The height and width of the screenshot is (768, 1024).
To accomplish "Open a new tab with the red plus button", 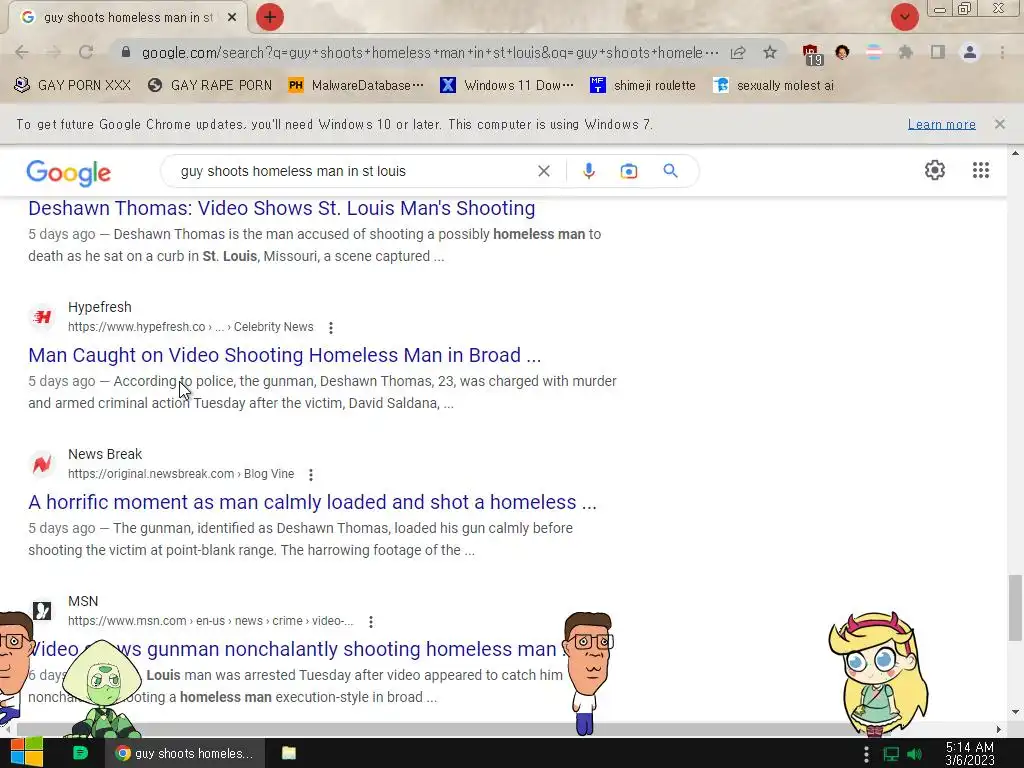I will coord(270,17).
